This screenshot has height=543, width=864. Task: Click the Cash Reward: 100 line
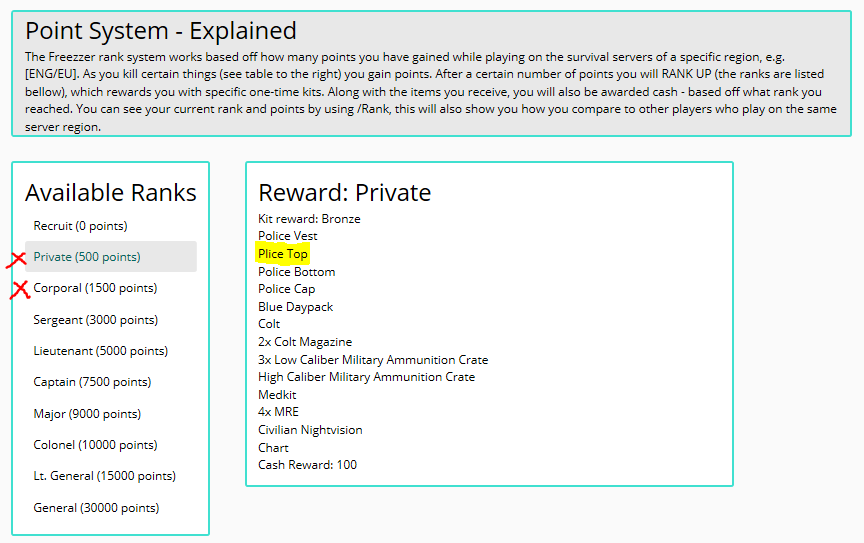[x=307, y=465]
